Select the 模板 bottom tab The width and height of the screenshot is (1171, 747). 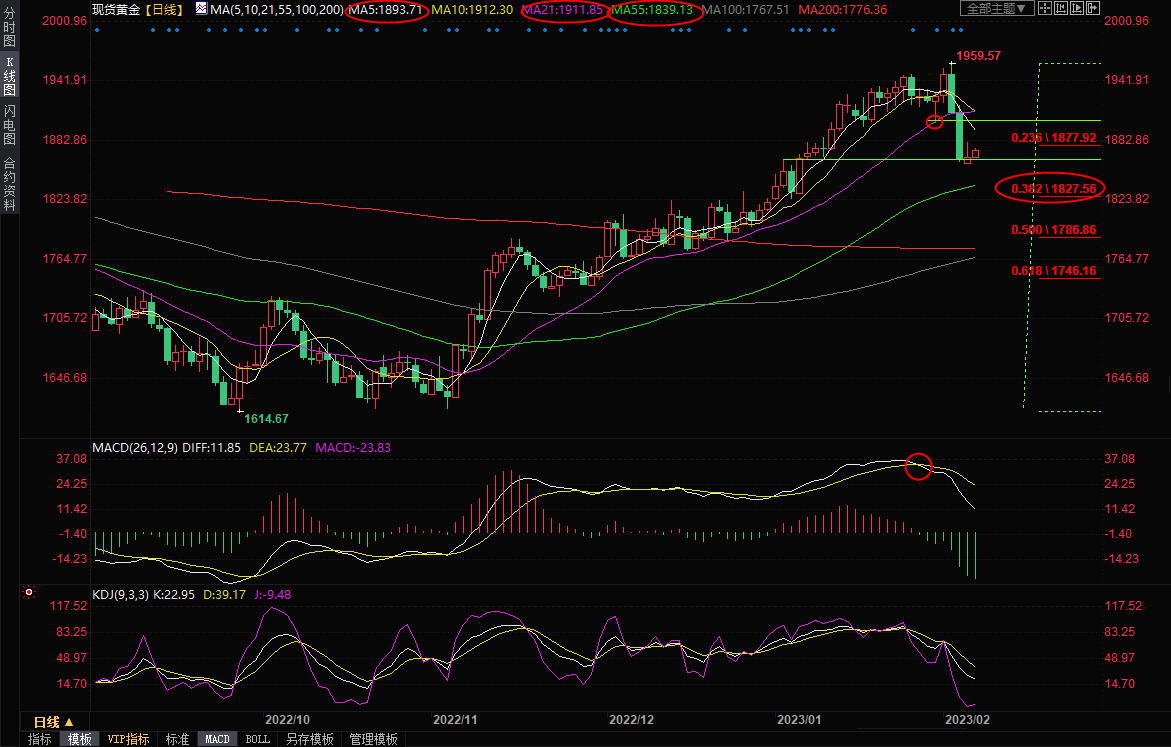[x=80, y=739]
